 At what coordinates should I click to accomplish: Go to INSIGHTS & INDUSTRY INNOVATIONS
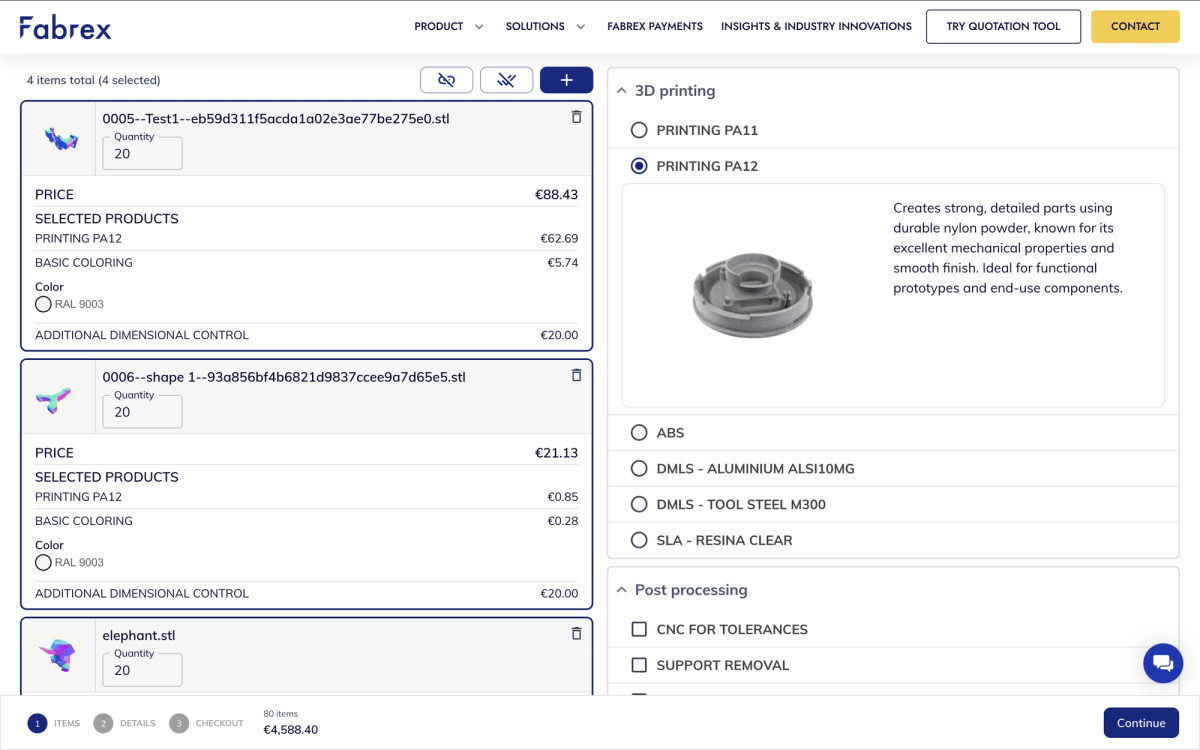point(816,27)
